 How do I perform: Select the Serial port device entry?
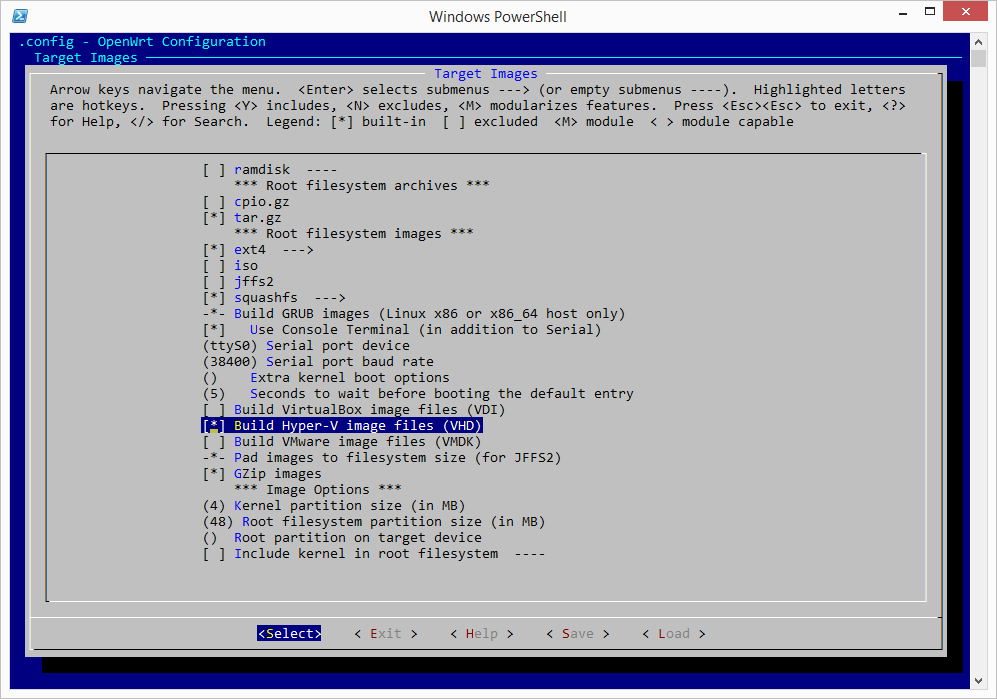click(x=306, y=345)
